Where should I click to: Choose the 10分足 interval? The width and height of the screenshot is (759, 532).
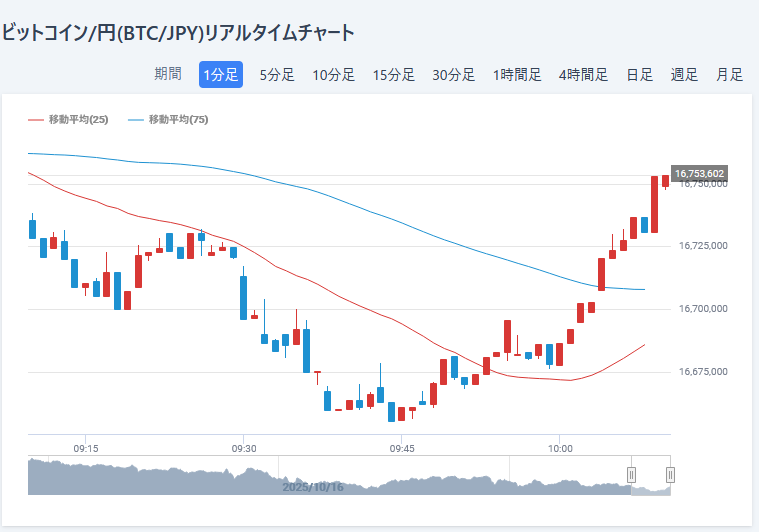pyautogui.click(x=333, y=74)
